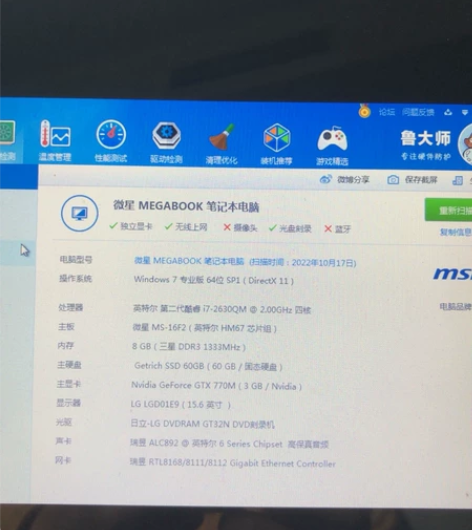Open 问题反馈 feedback link
This screenshot has width=472, height=530.
pos(418,112)
